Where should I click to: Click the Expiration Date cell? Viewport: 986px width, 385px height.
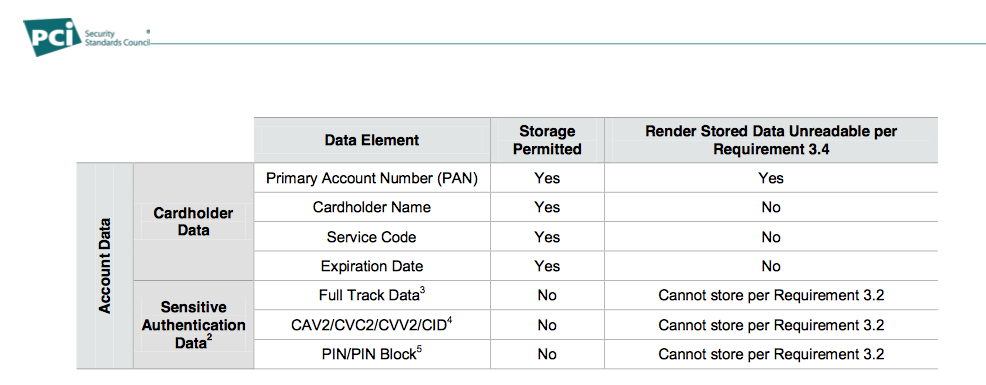372,266
